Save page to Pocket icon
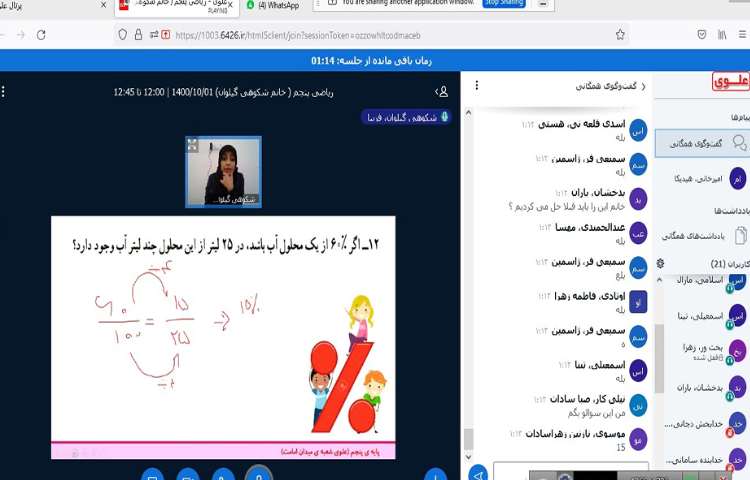Screen dimensions: 750x480 (x=702, y=34)
